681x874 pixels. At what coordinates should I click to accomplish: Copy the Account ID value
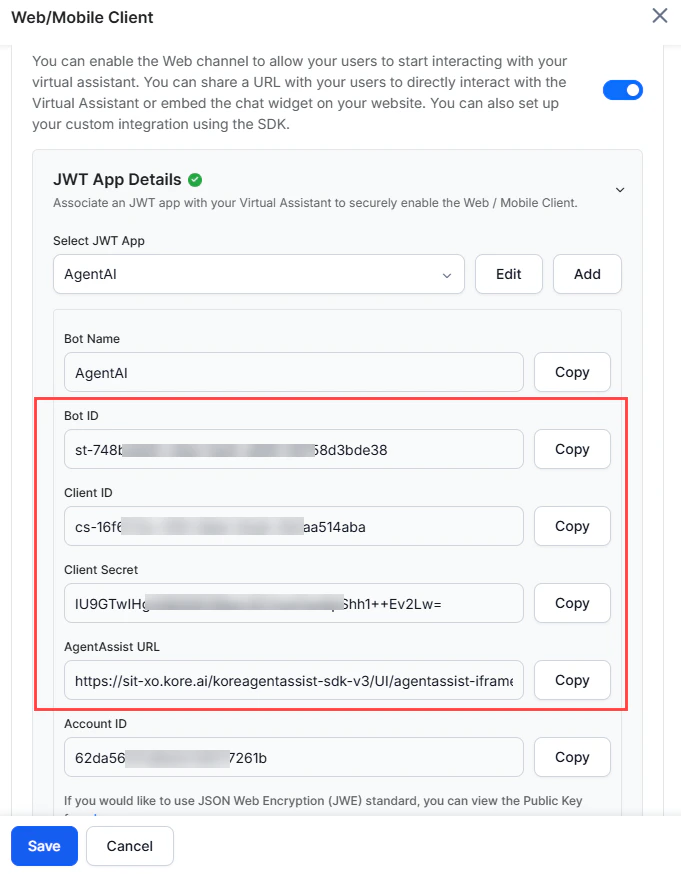[x=572, y=757]
